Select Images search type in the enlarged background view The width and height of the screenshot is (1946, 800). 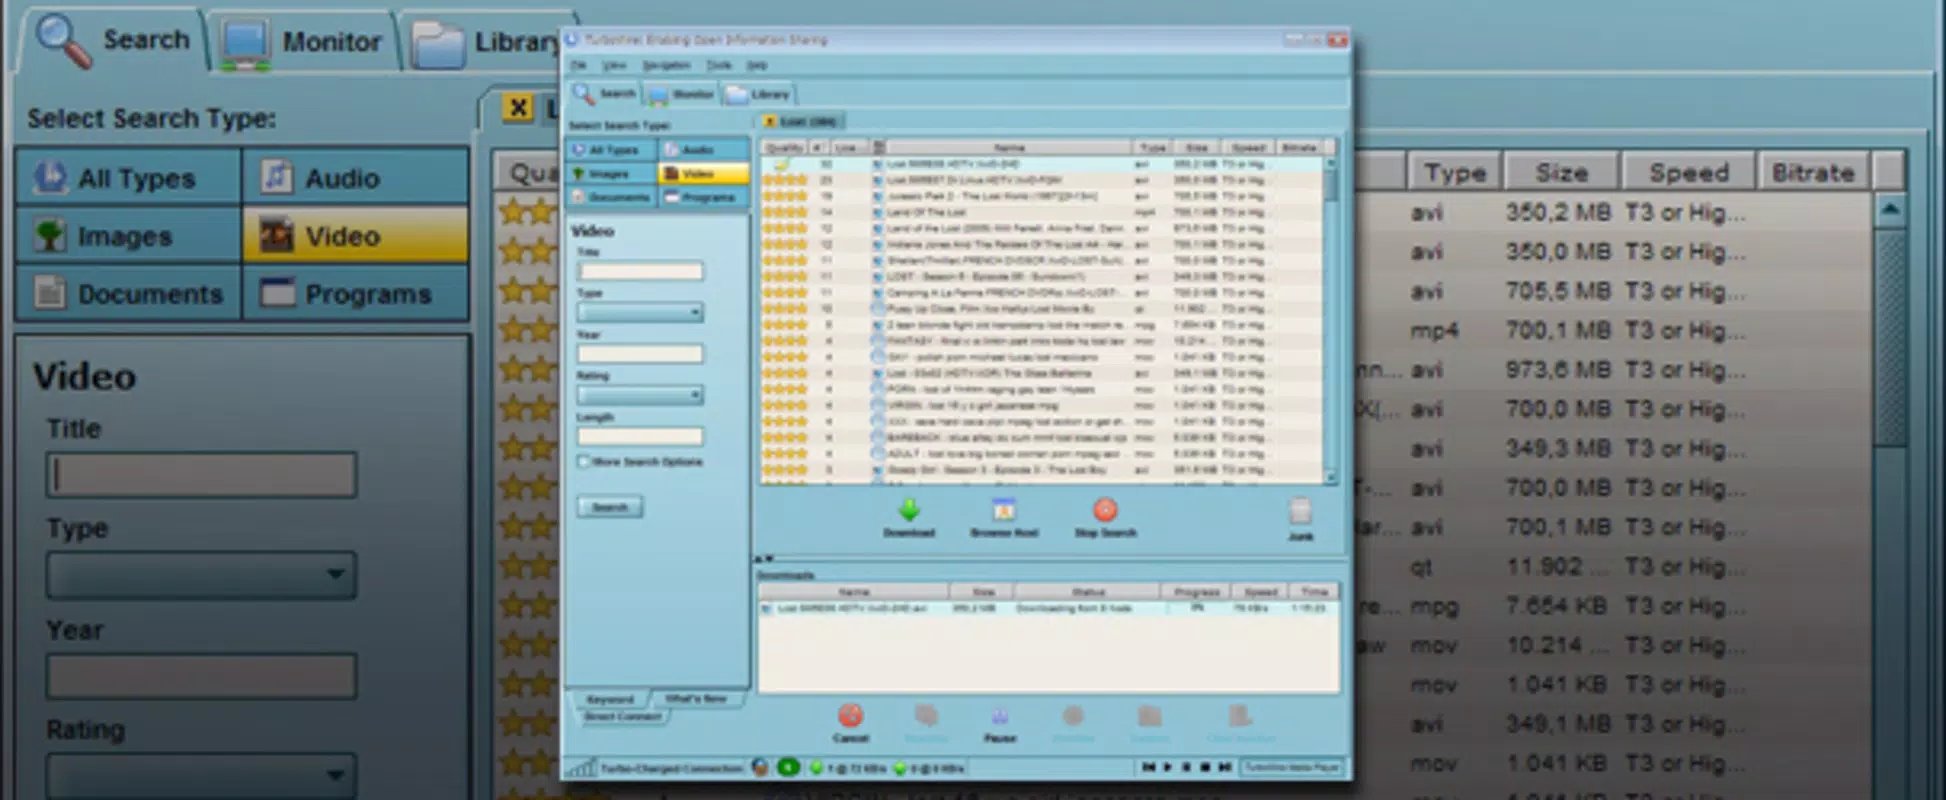coord(128,236)
